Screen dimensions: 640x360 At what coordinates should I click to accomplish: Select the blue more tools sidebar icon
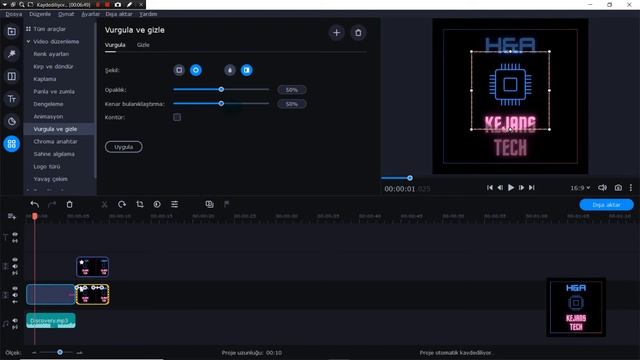click(11, 144)
